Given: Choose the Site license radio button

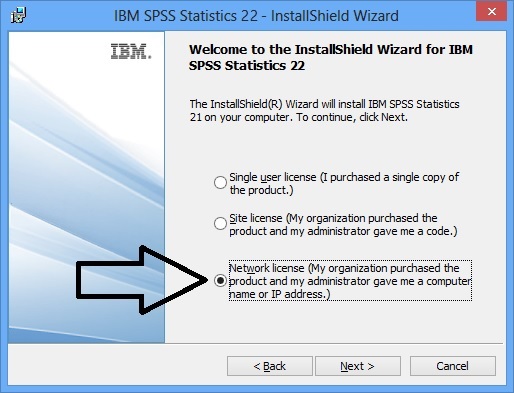Looking at the screenshot, I should click(x=220, y=223).
